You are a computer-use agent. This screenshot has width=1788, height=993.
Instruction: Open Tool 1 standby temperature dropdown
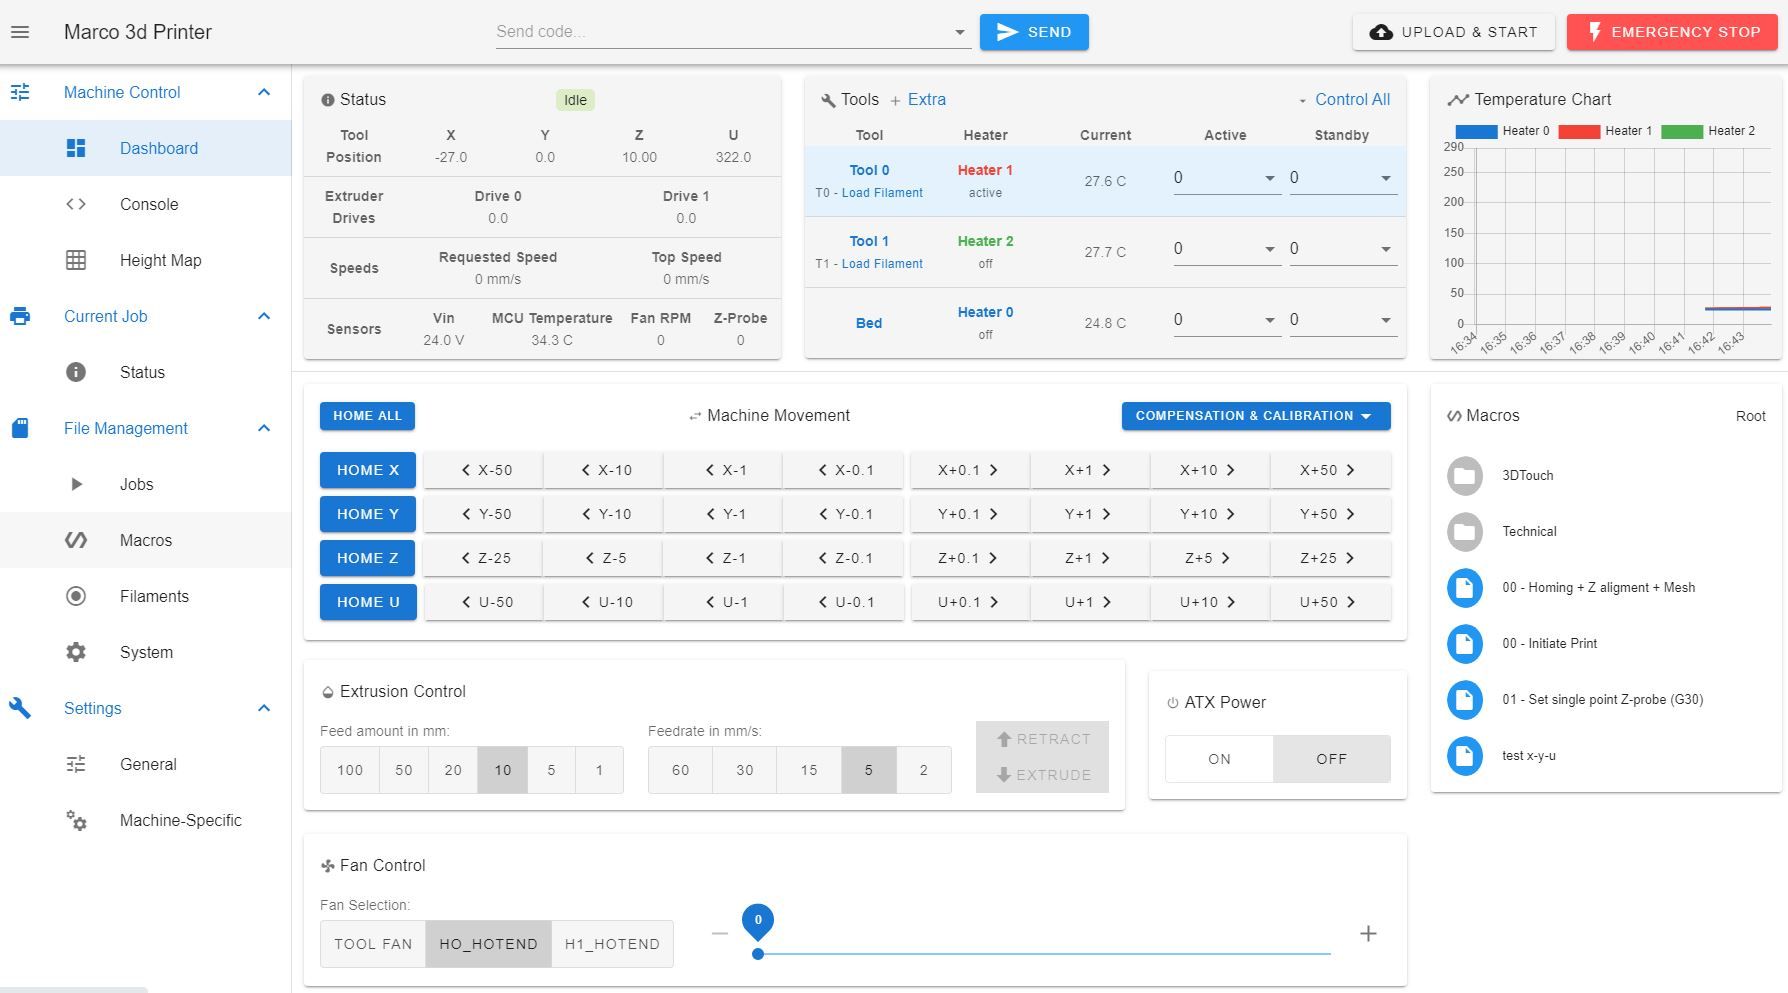pos(1385,249)
